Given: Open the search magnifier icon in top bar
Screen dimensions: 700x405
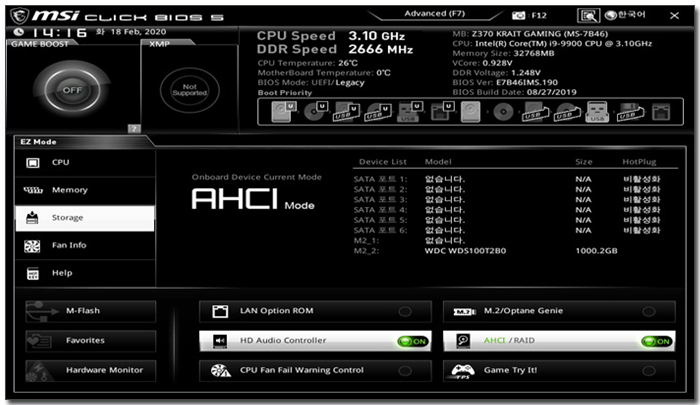Looking at the screenshot, I should coord(588,16).
